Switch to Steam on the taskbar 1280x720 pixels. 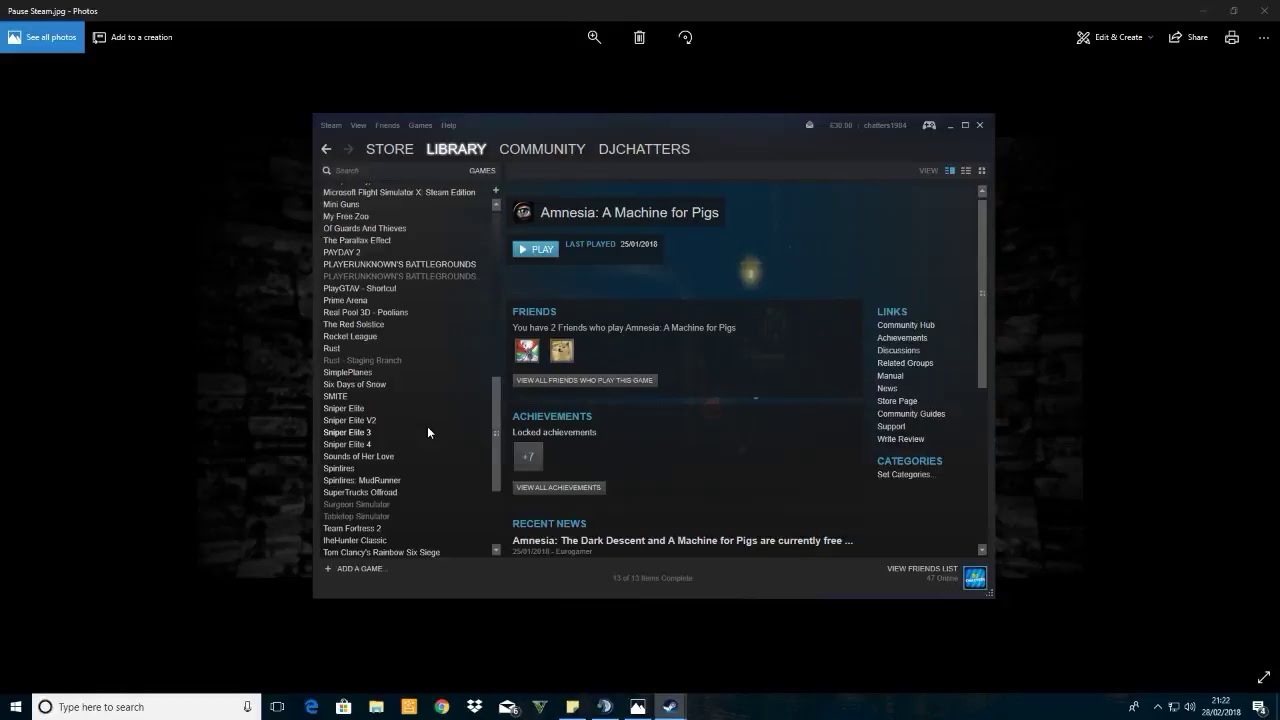coord(670,707)
